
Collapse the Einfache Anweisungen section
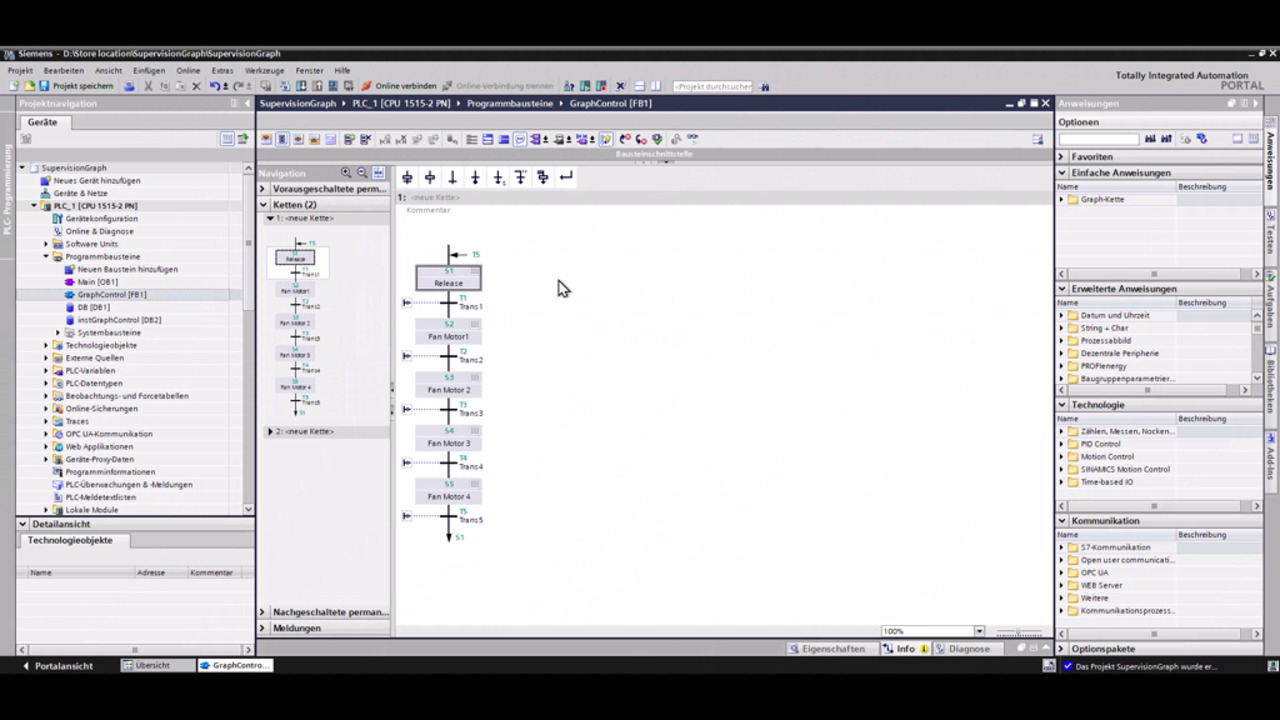tap(1062, 173)
